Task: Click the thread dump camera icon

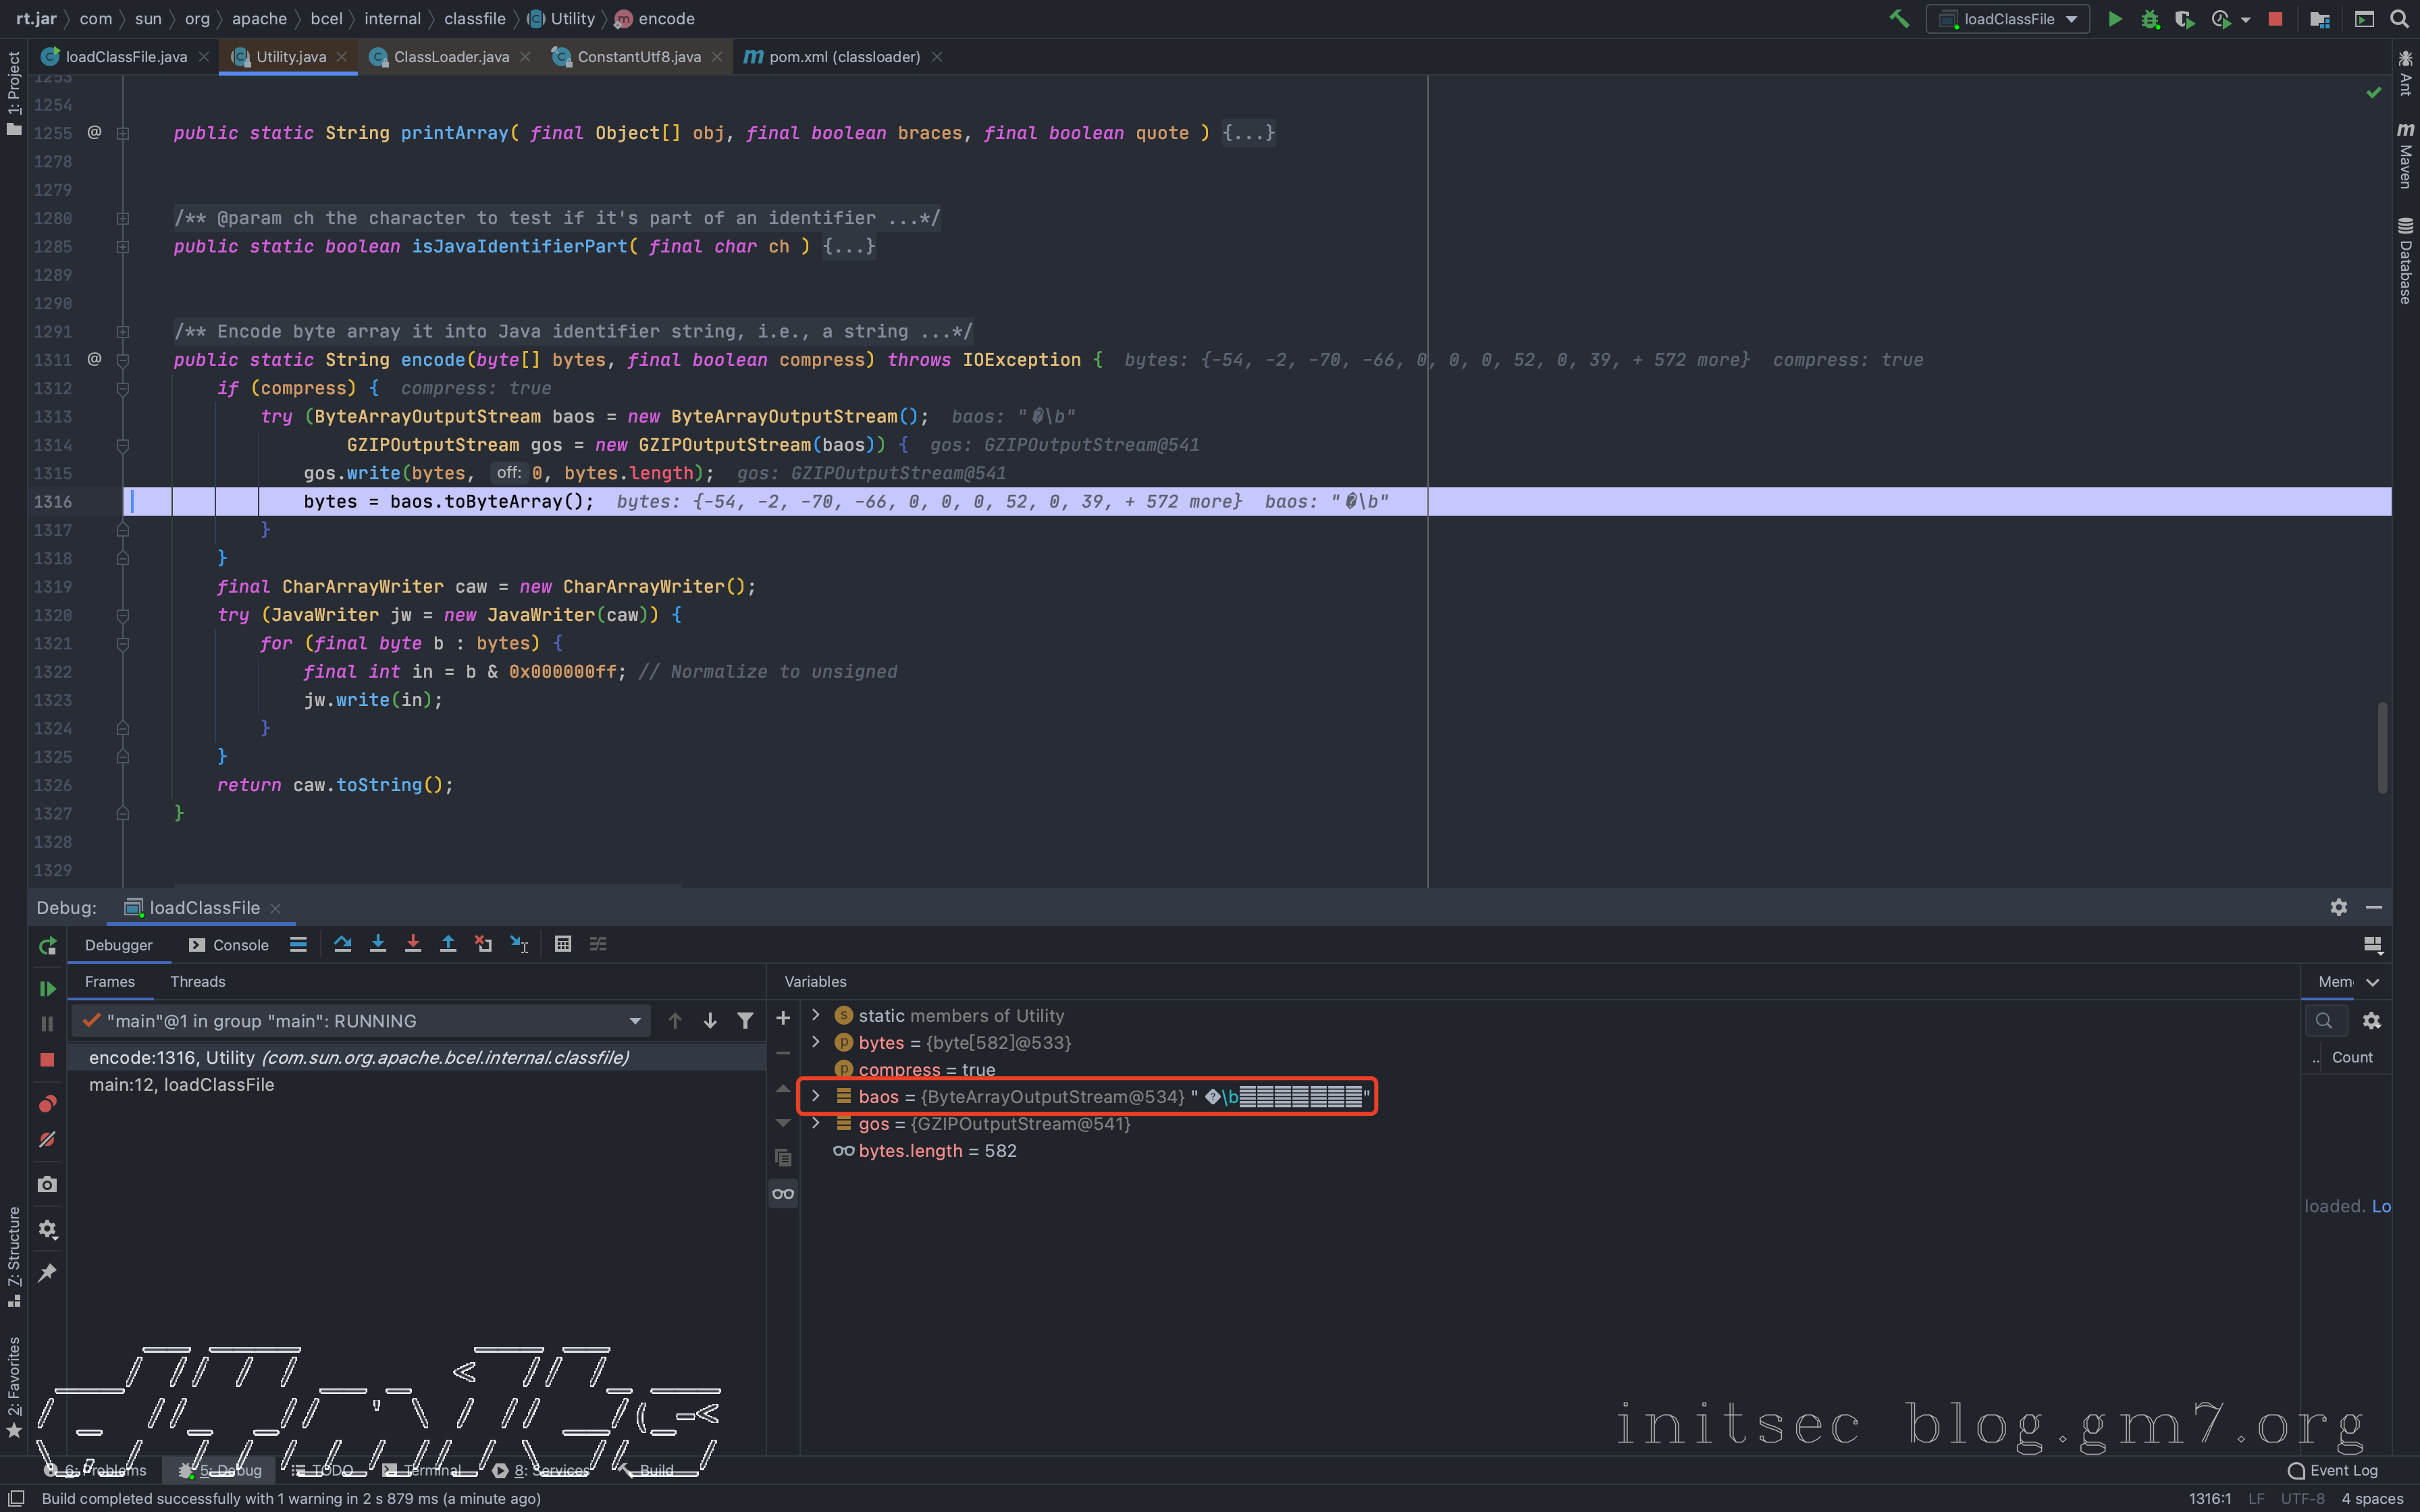Action: tap(47, 1184)
